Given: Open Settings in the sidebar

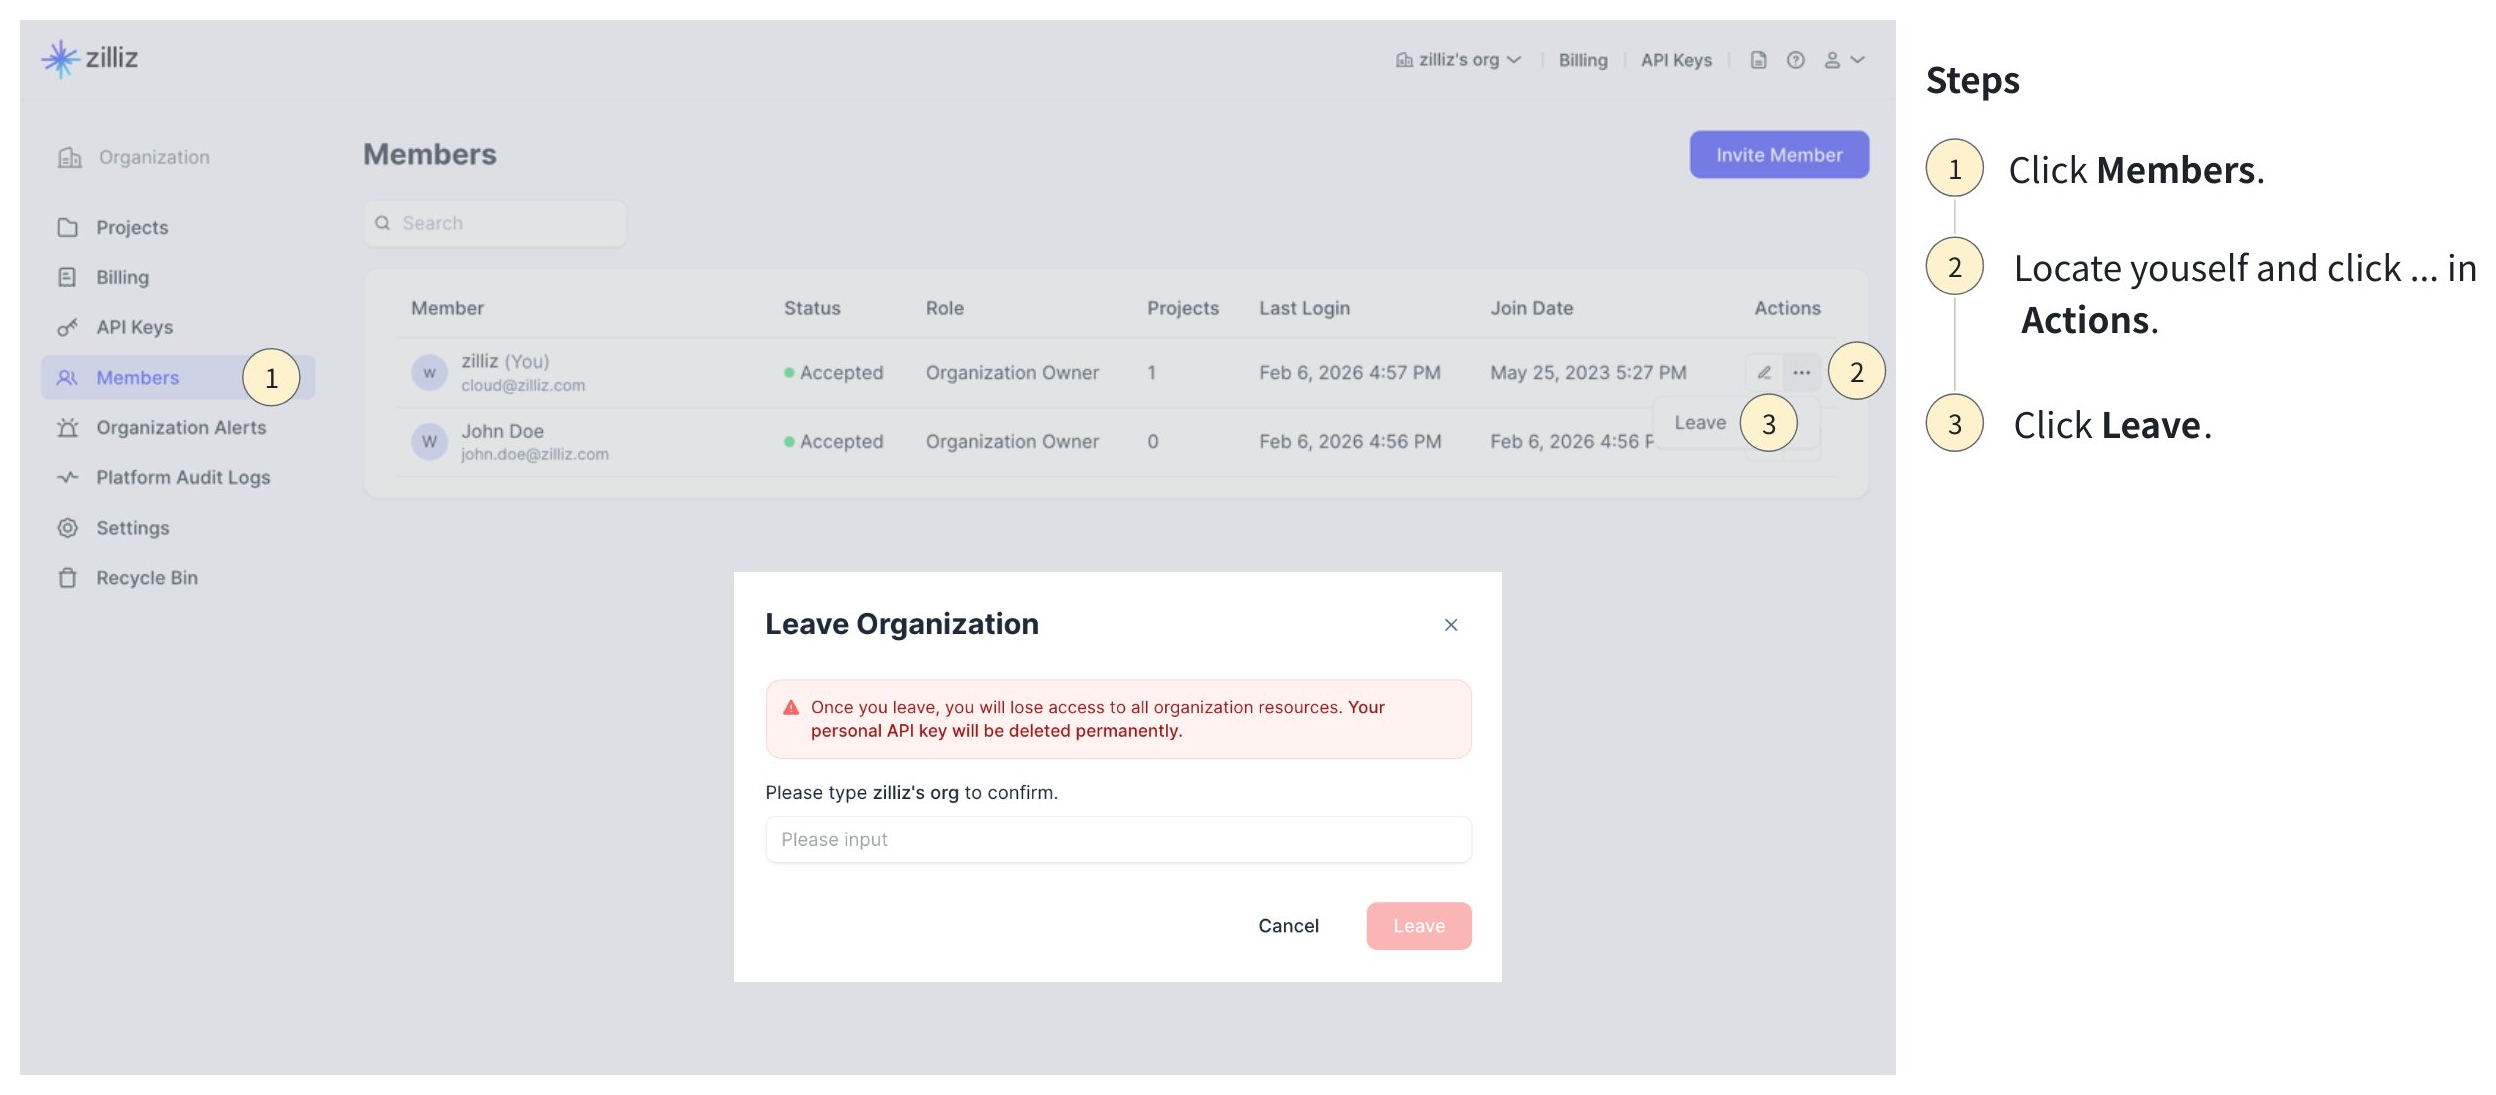Looking at the screenshot, I should tap(132, 528).
